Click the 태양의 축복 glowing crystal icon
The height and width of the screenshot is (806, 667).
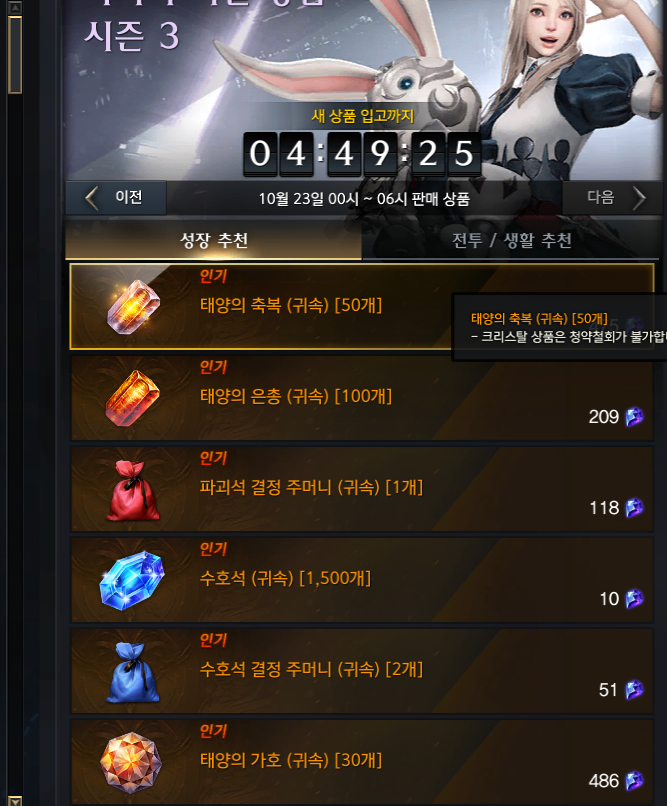(x=133, y=307)
